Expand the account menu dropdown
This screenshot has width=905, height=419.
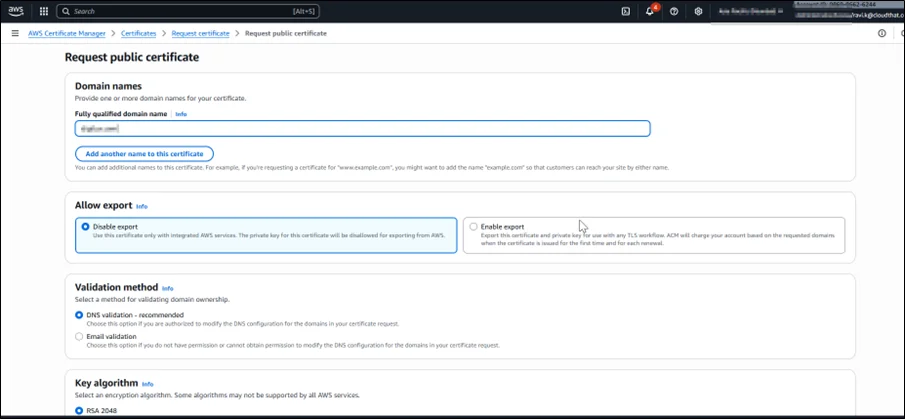[x=850, y=11]
